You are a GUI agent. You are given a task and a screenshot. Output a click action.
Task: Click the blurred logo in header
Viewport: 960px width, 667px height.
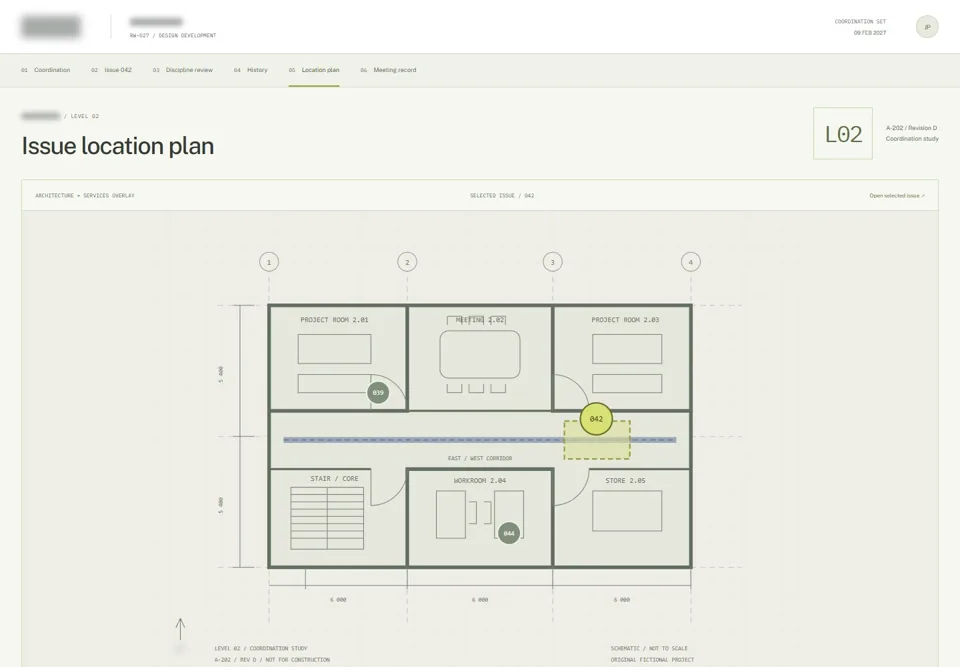point(50,27)
